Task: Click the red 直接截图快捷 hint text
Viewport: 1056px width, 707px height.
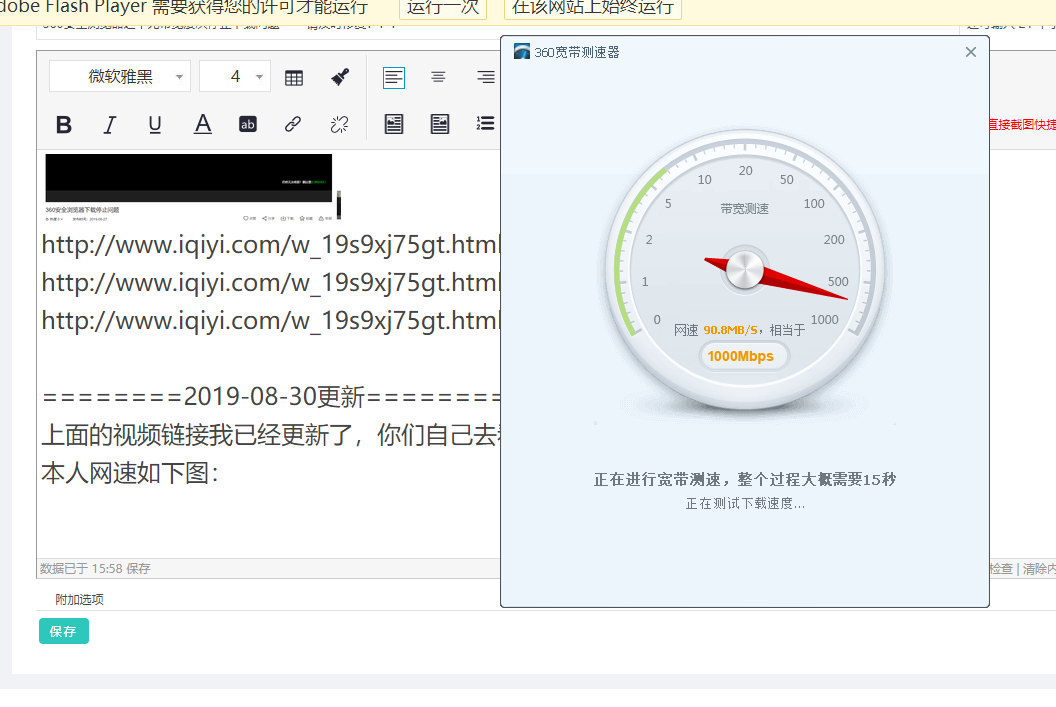Action: click(1022, 125)
